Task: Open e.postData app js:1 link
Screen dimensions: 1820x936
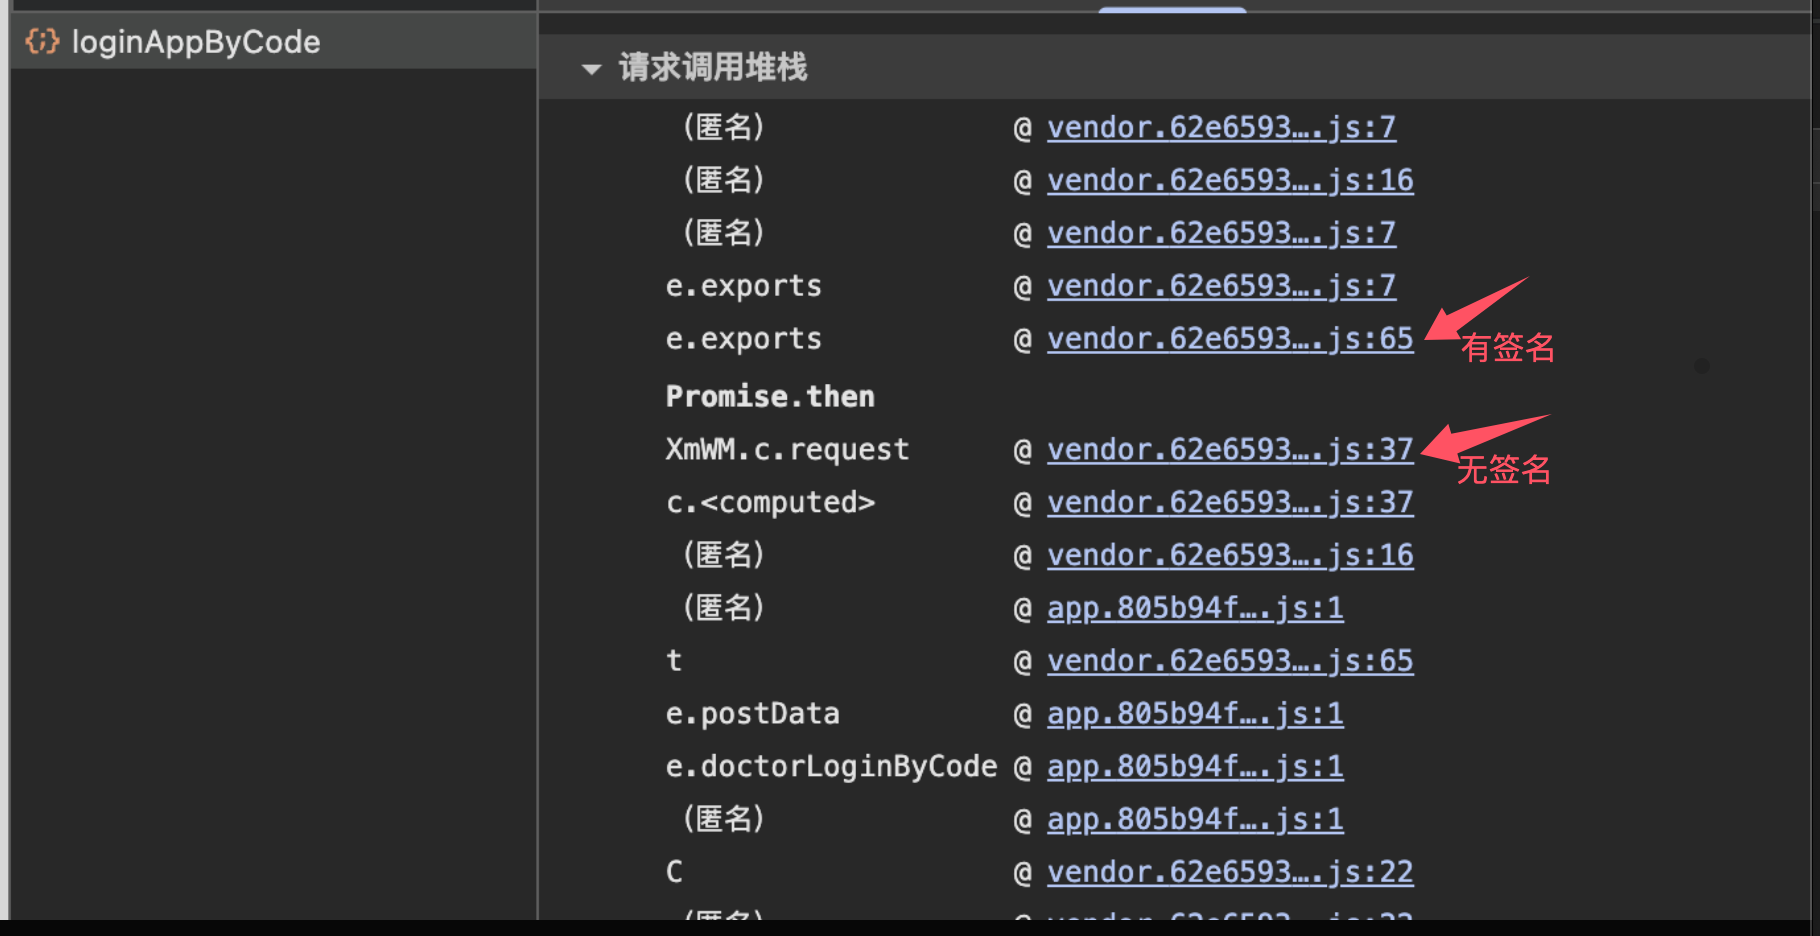Action: (x=1194, y=715)
